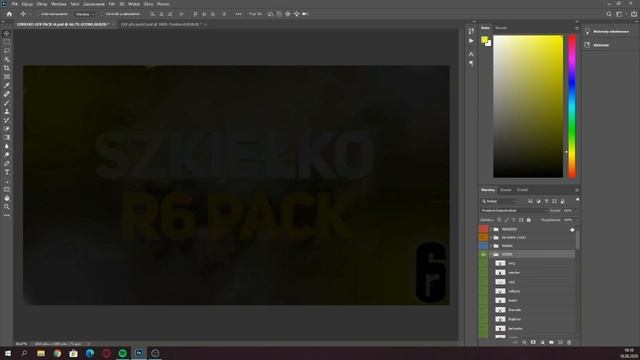Switch to the Próbki swatches tab
The height and width of the screenshot is (360, 640).
coord(501,28)
